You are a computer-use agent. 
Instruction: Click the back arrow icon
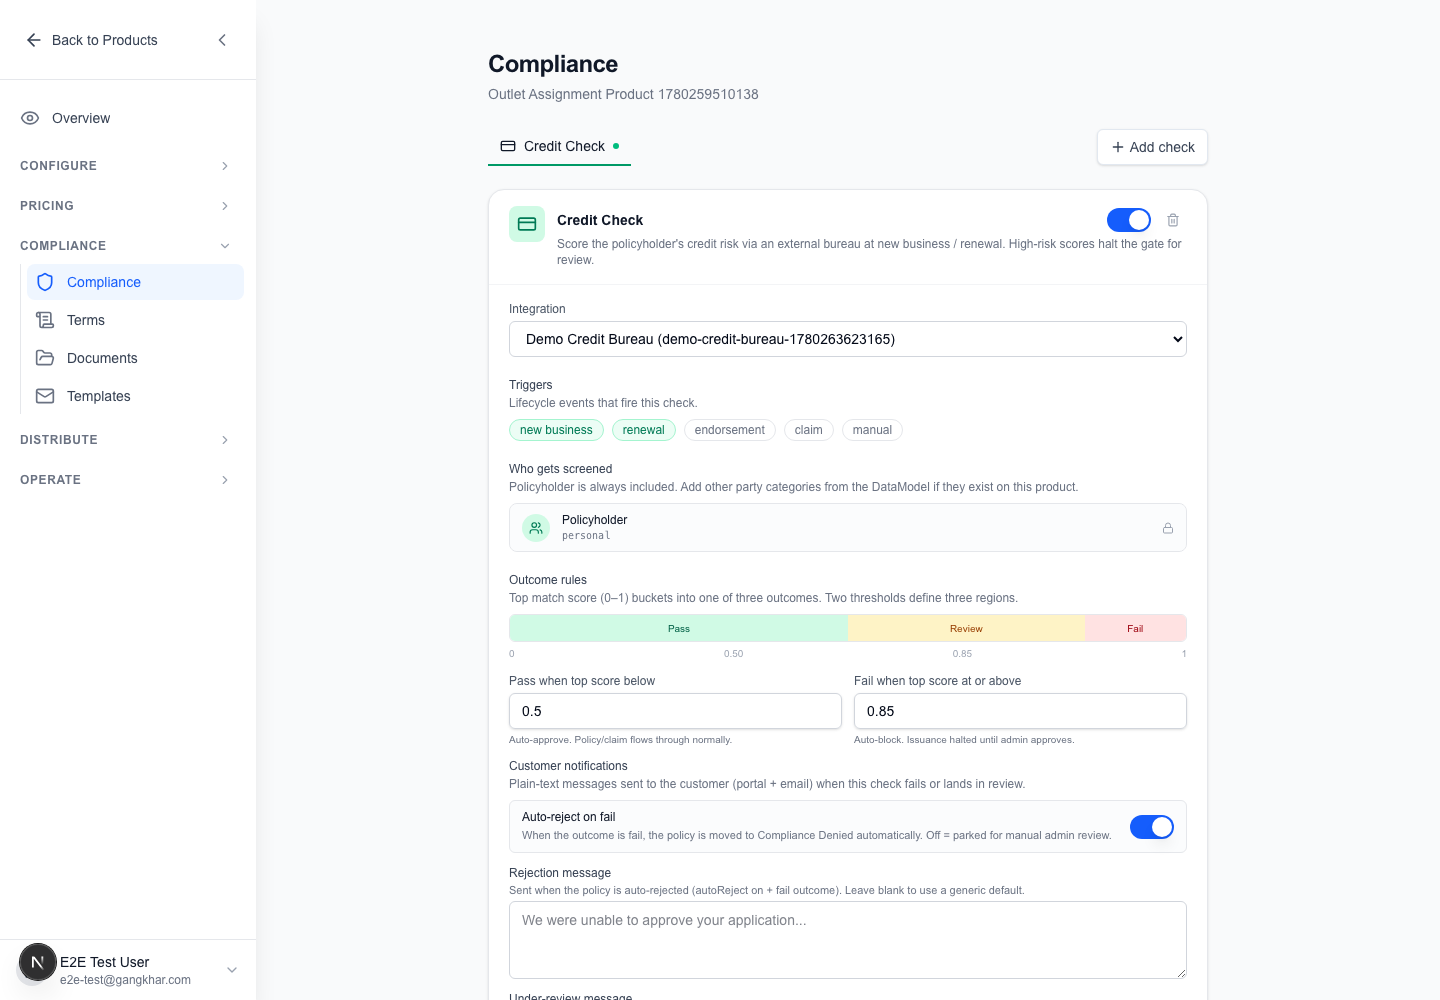33,40
